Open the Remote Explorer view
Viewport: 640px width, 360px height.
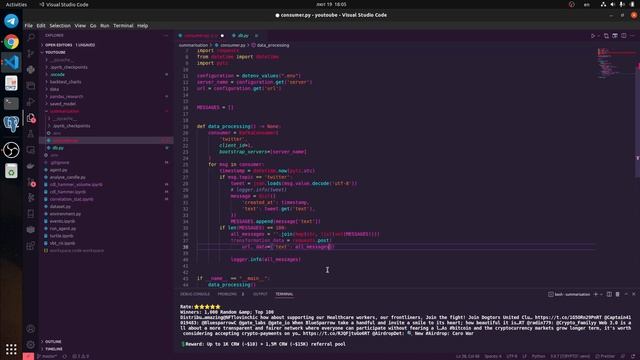(31, 150)
